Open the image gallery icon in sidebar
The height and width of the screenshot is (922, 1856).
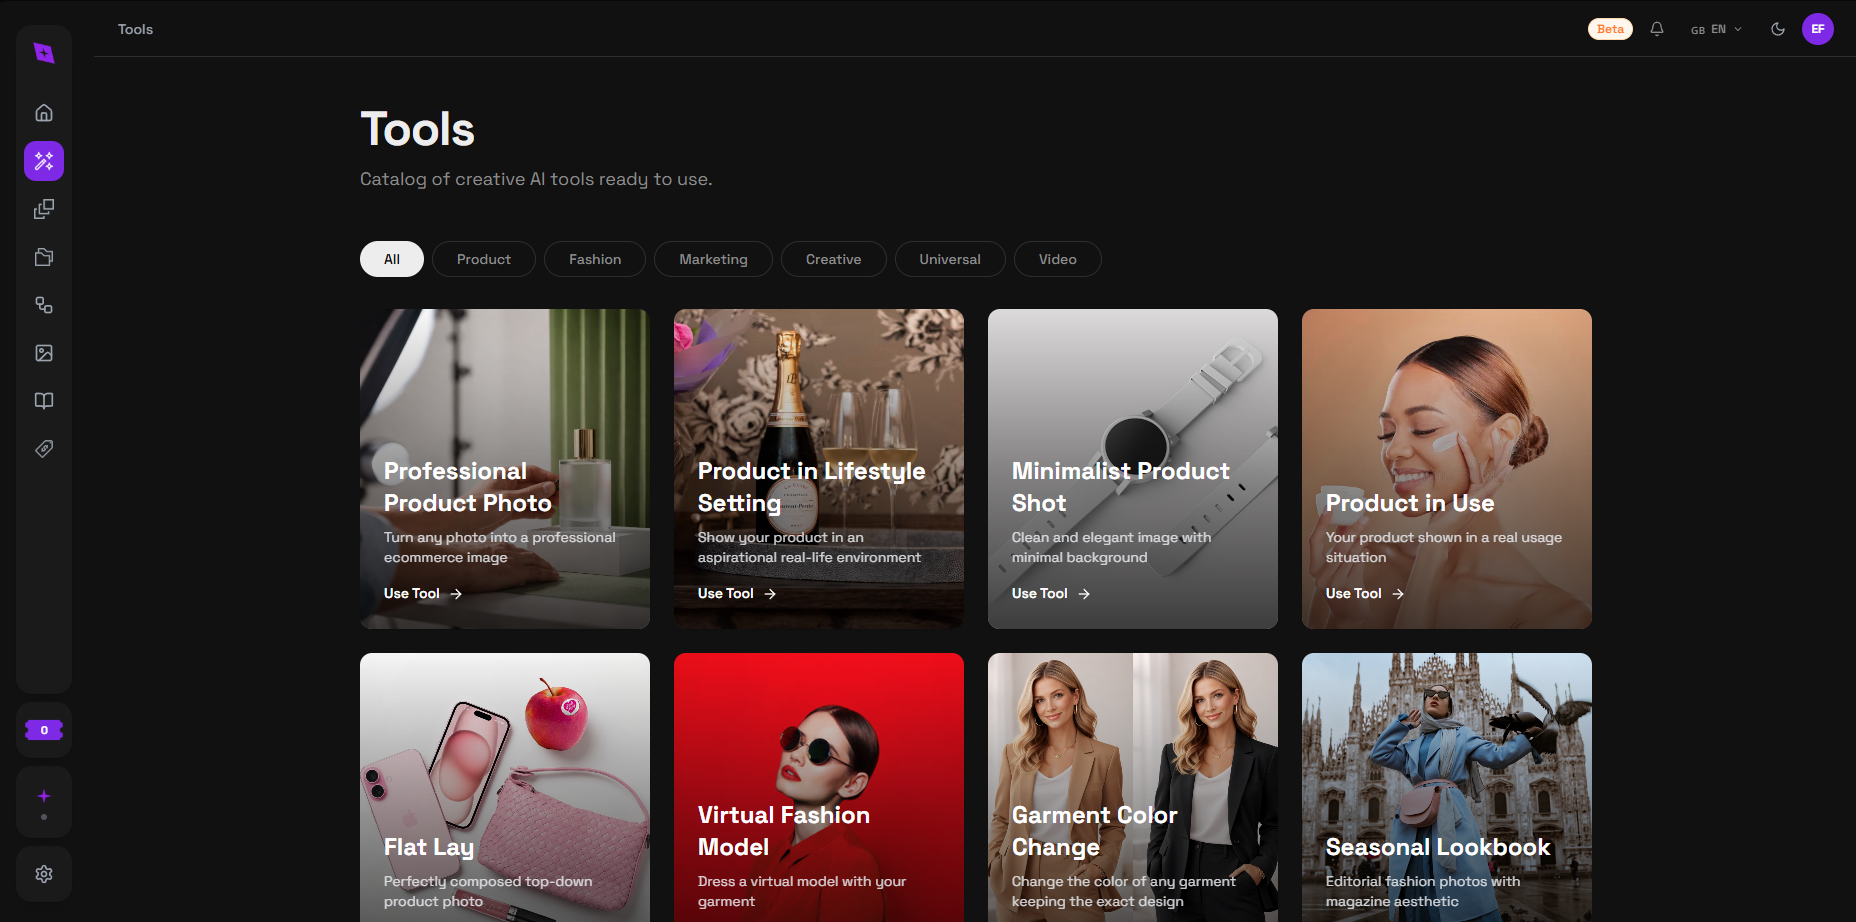[x=44, y=353]
